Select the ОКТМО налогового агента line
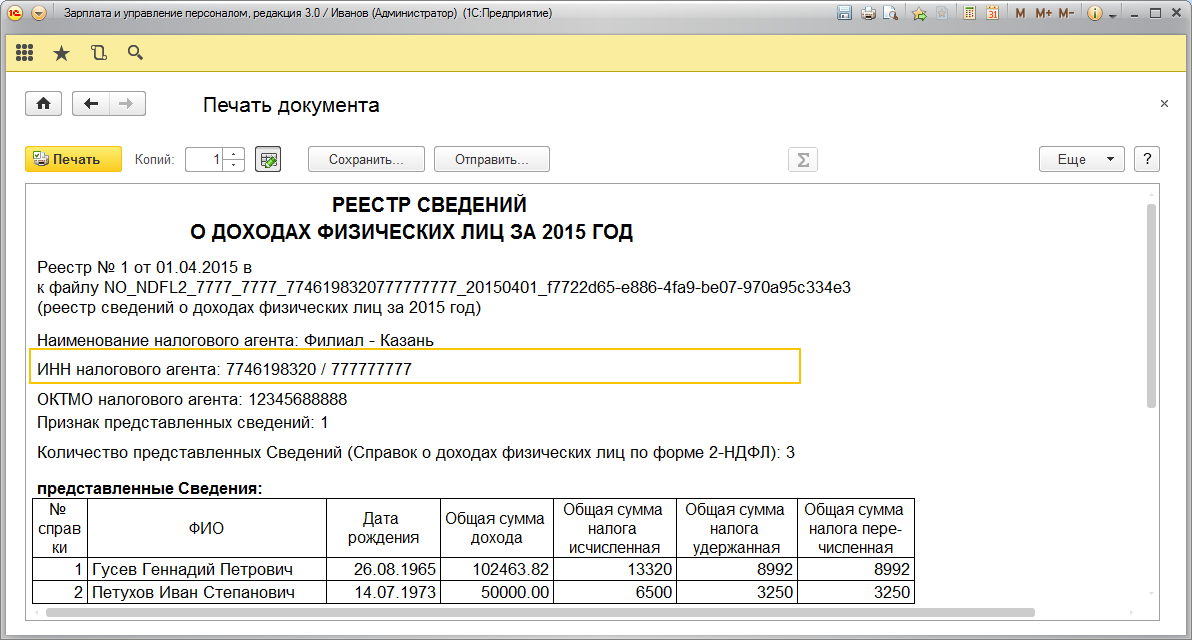 pyautogui.click(x=192, y=399)
